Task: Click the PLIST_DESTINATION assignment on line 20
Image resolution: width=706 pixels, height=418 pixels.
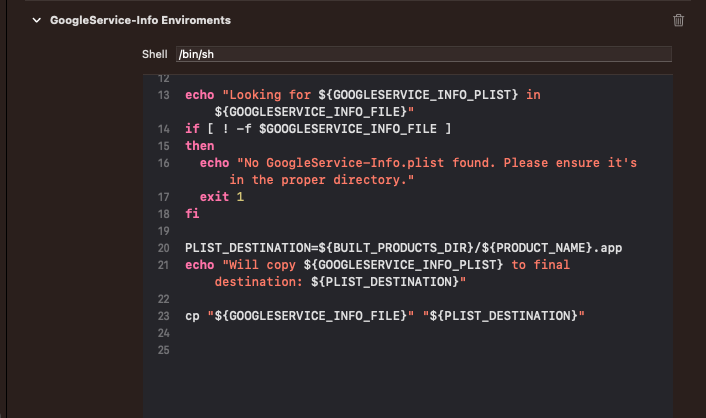Action: (x=403, y=248)
